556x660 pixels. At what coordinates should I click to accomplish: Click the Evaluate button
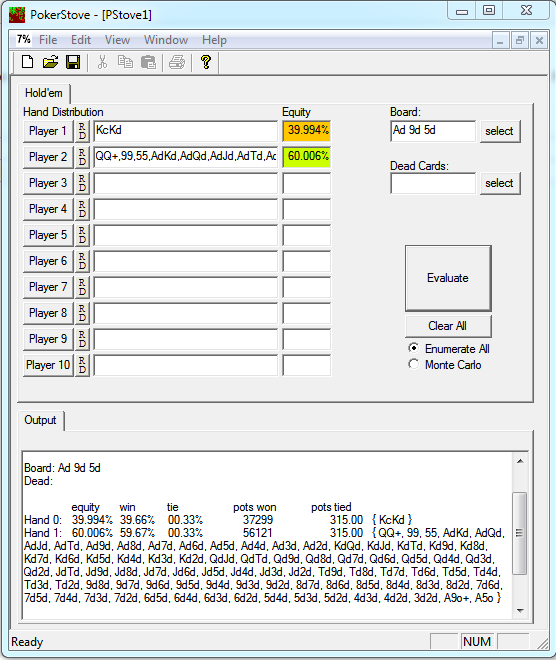coord(448,278)
